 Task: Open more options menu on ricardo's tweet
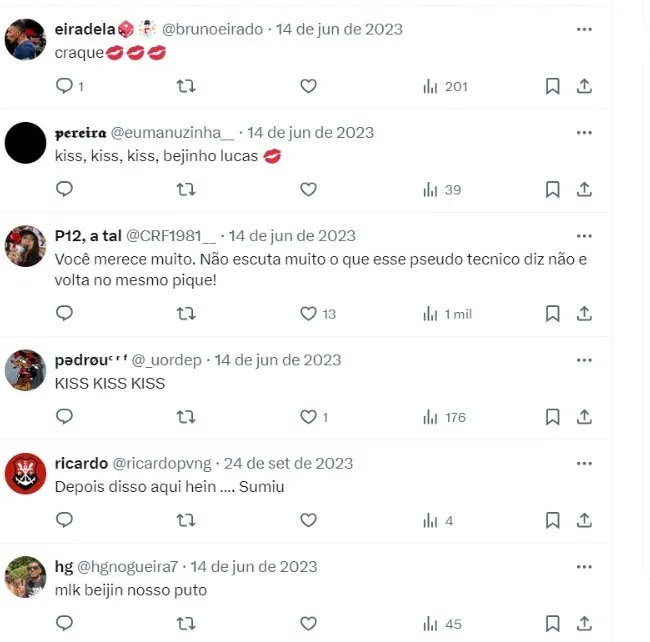(x=584, y=463)
